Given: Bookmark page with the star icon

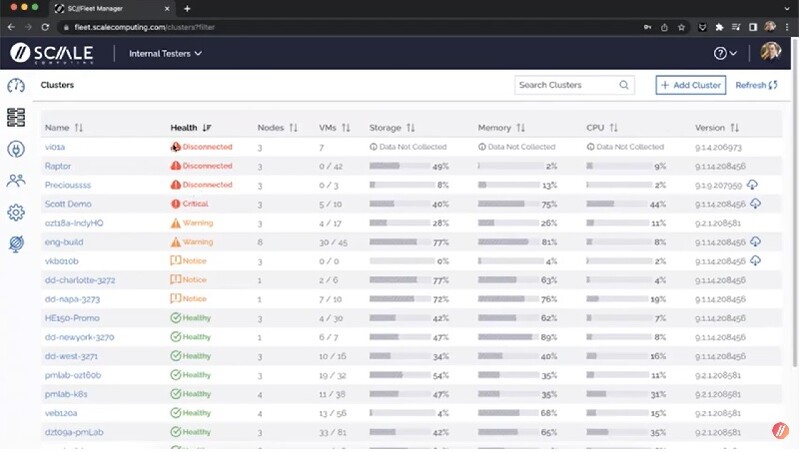Looking at the screenshot, I should (681, 27).
